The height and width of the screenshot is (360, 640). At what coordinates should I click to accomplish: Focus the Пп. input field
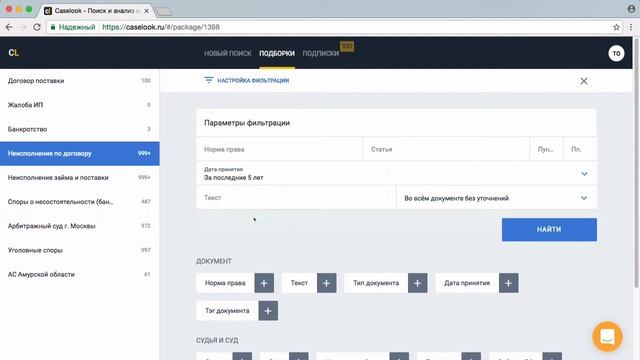(580, 149)
